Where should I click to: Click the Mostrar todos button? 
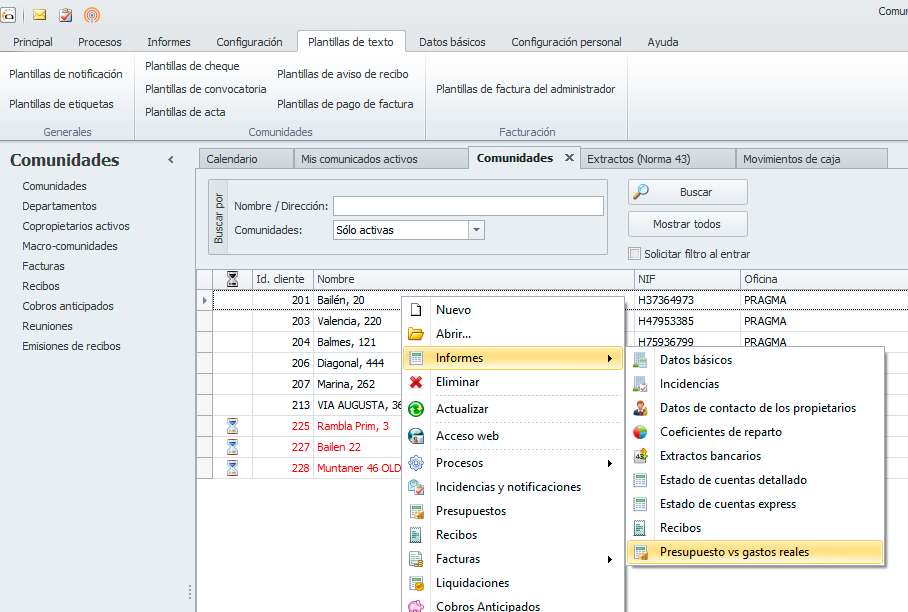[x=687, y=224]
